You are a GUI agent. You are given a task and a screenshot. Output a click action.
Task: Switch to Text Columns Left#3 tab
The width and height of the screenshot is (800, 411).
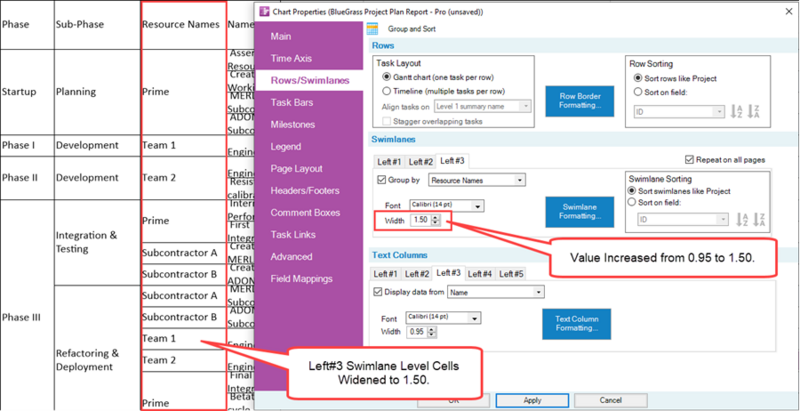(449, 273)
